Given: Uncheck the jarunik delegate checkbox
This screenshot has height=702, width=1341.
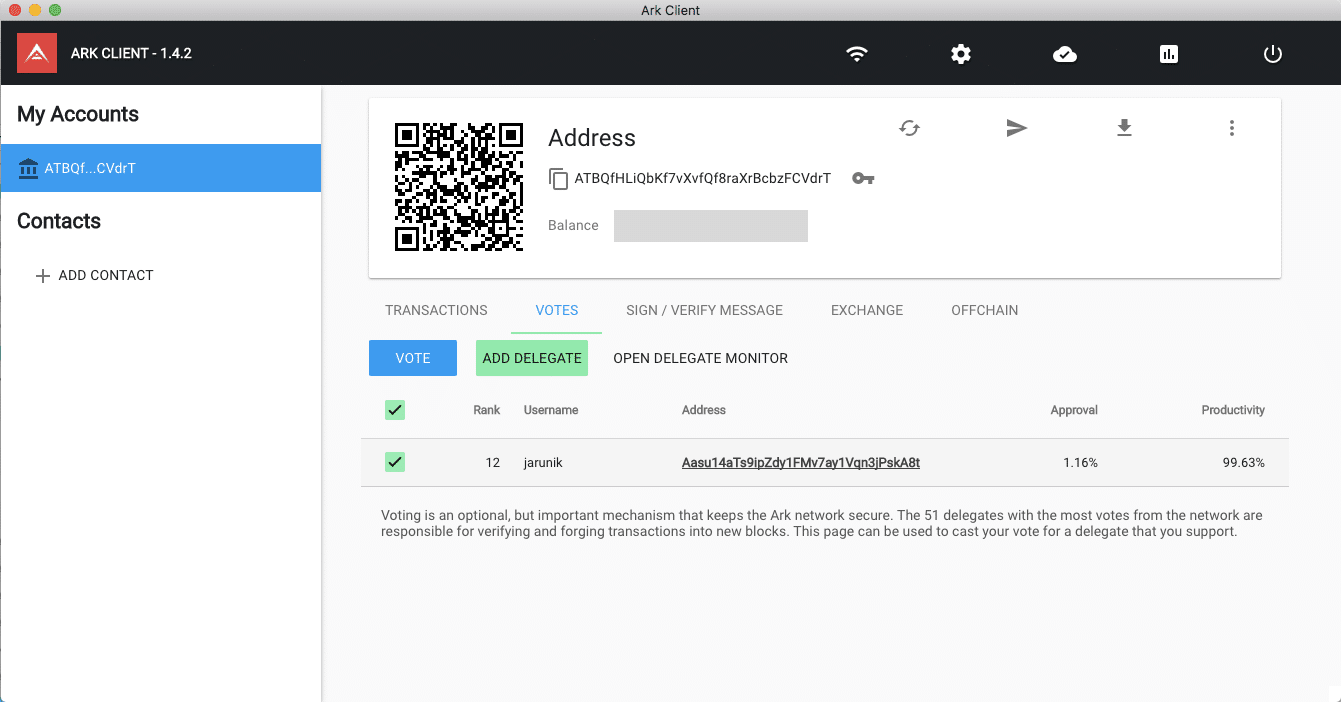Looking at the screenshot, I should point(395,462).
